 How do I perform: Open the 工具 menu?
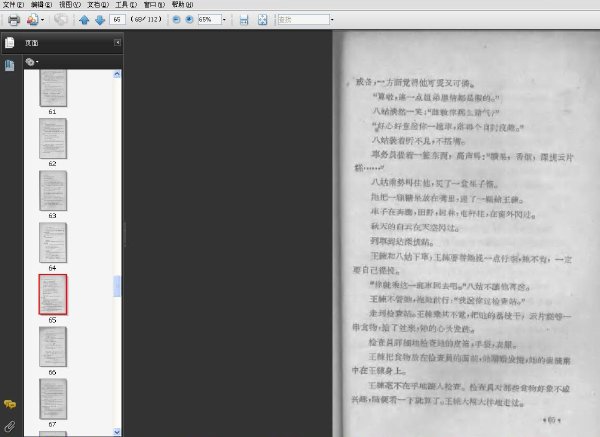(x=126, y=5)
